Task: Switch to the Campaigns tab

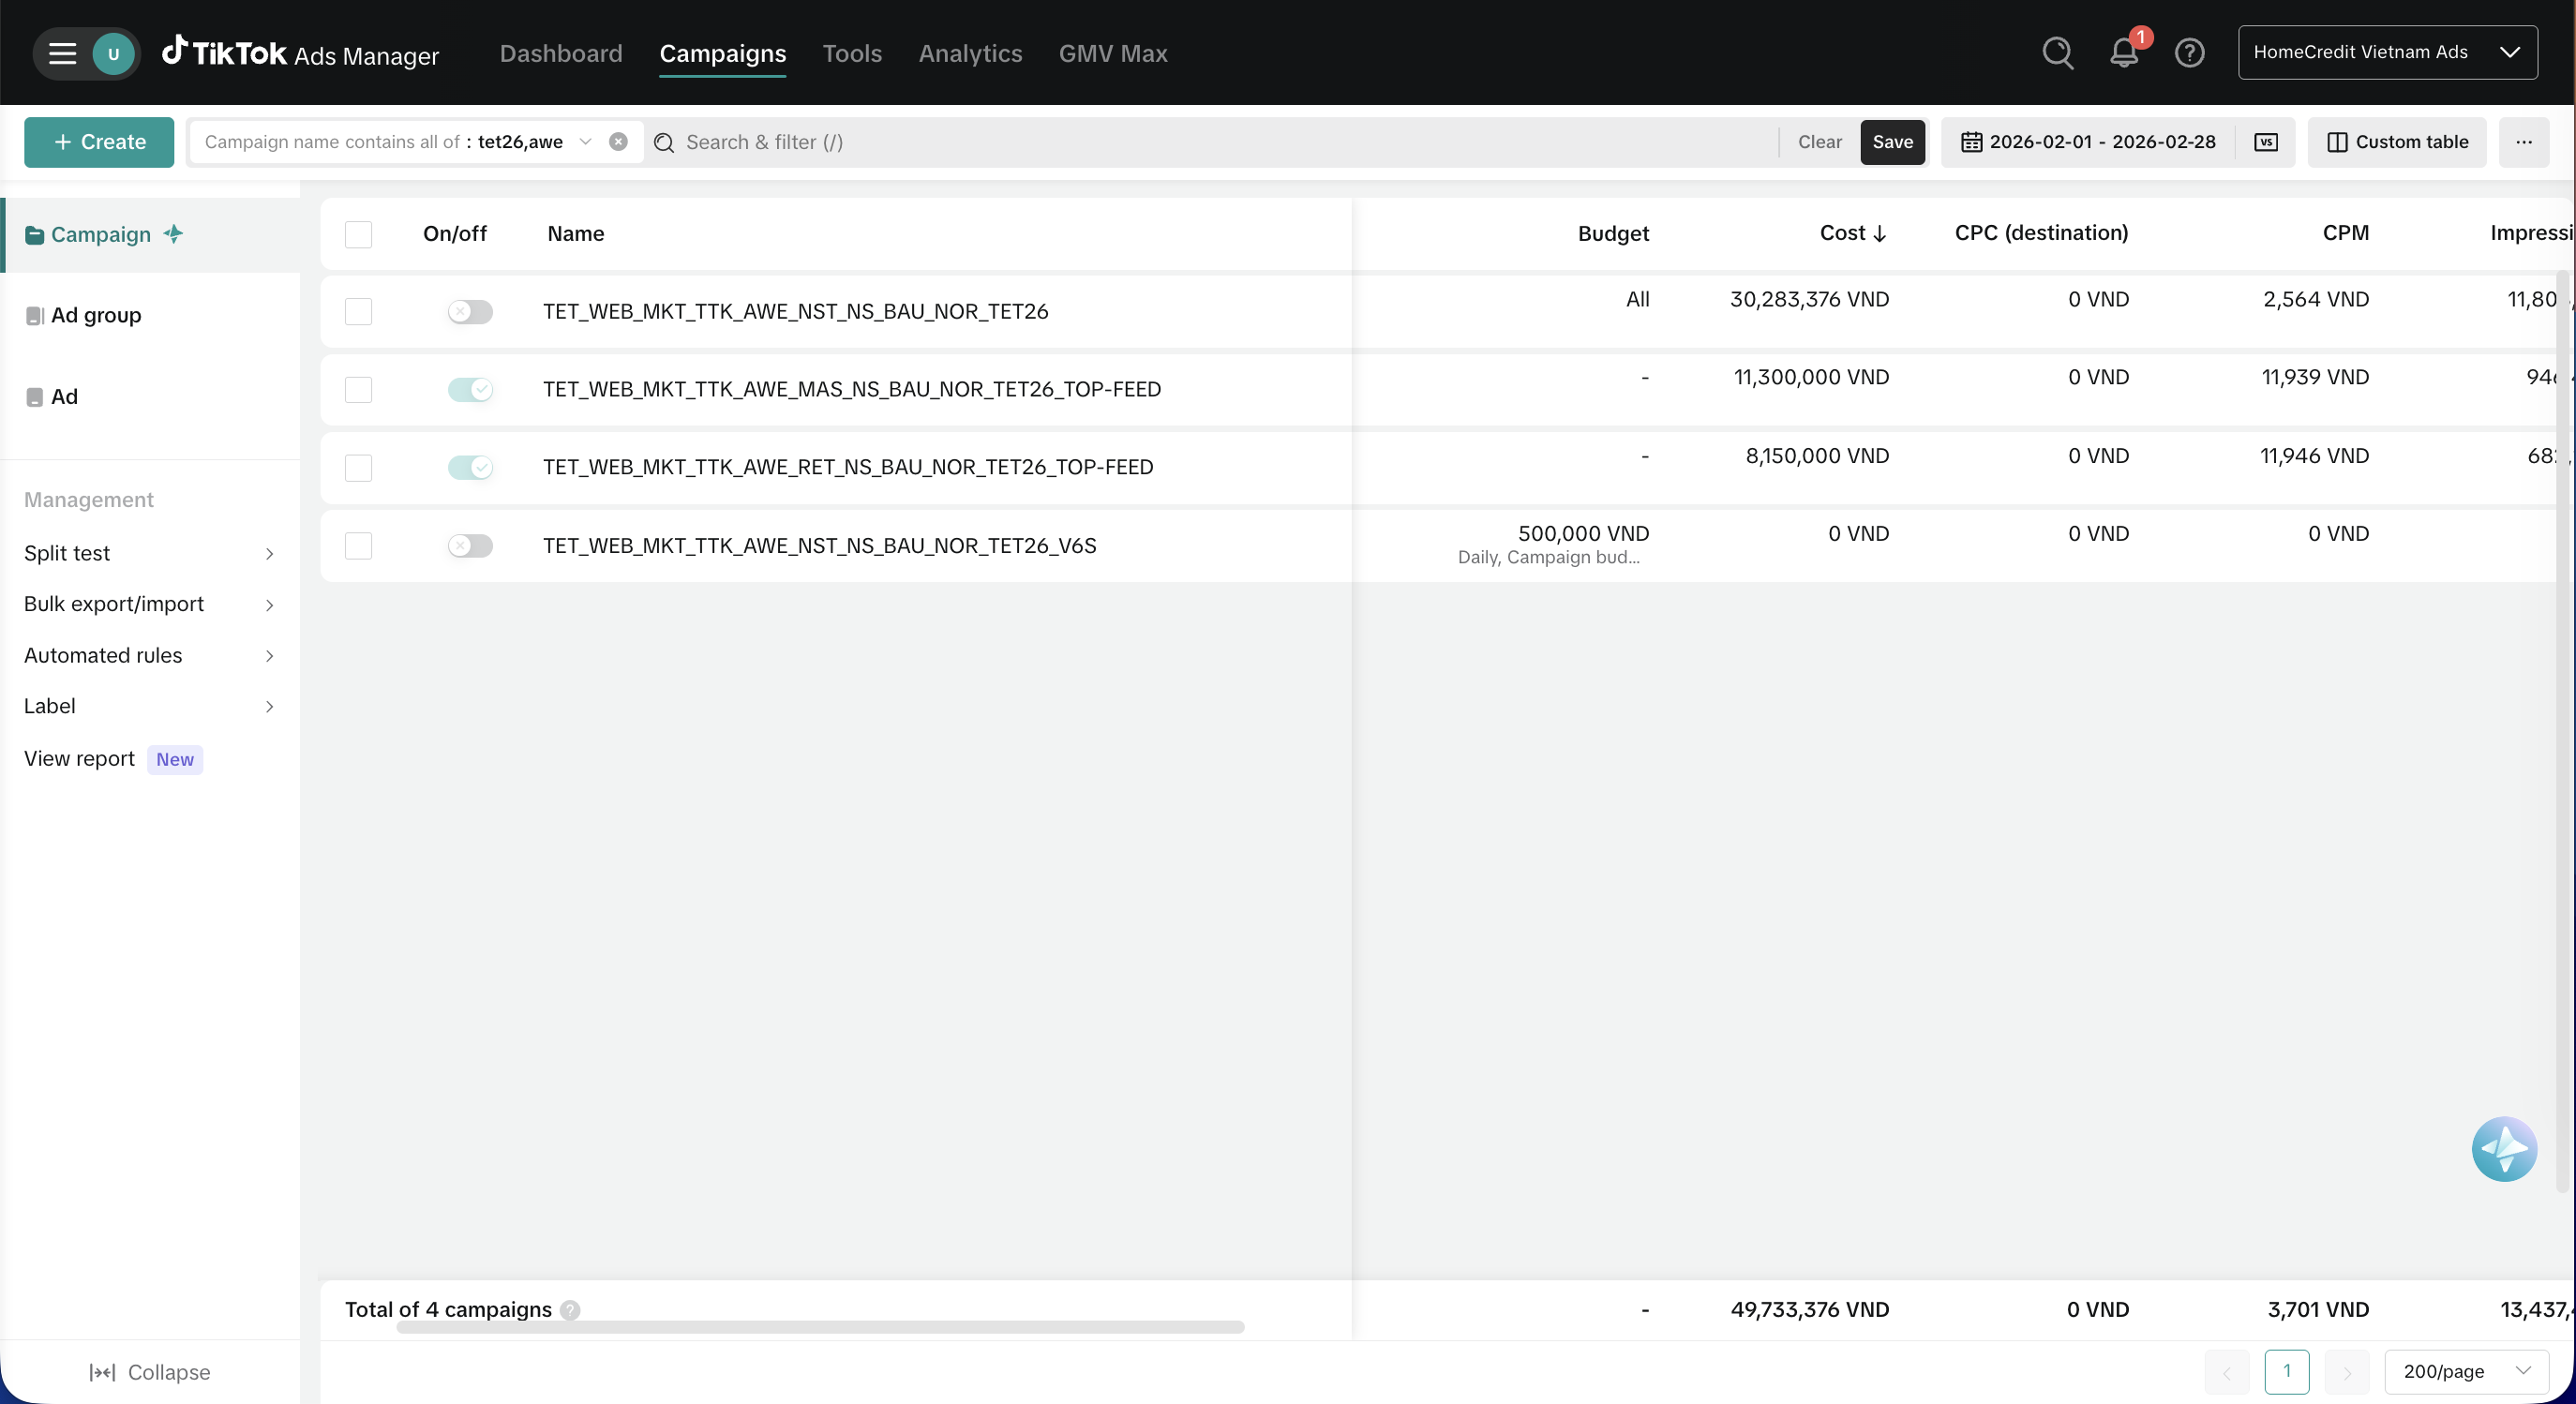Action: [722, 53]
